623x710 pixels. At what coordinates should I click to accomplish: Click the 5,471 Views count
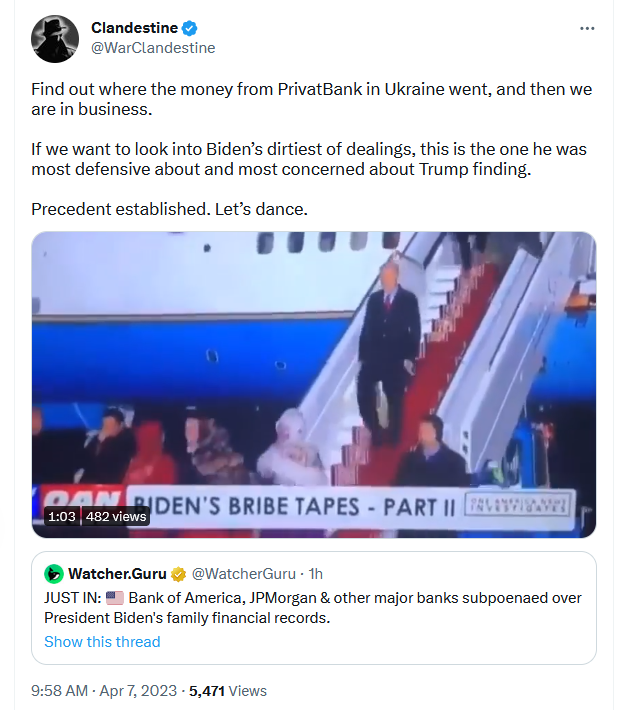click(228, 691)
